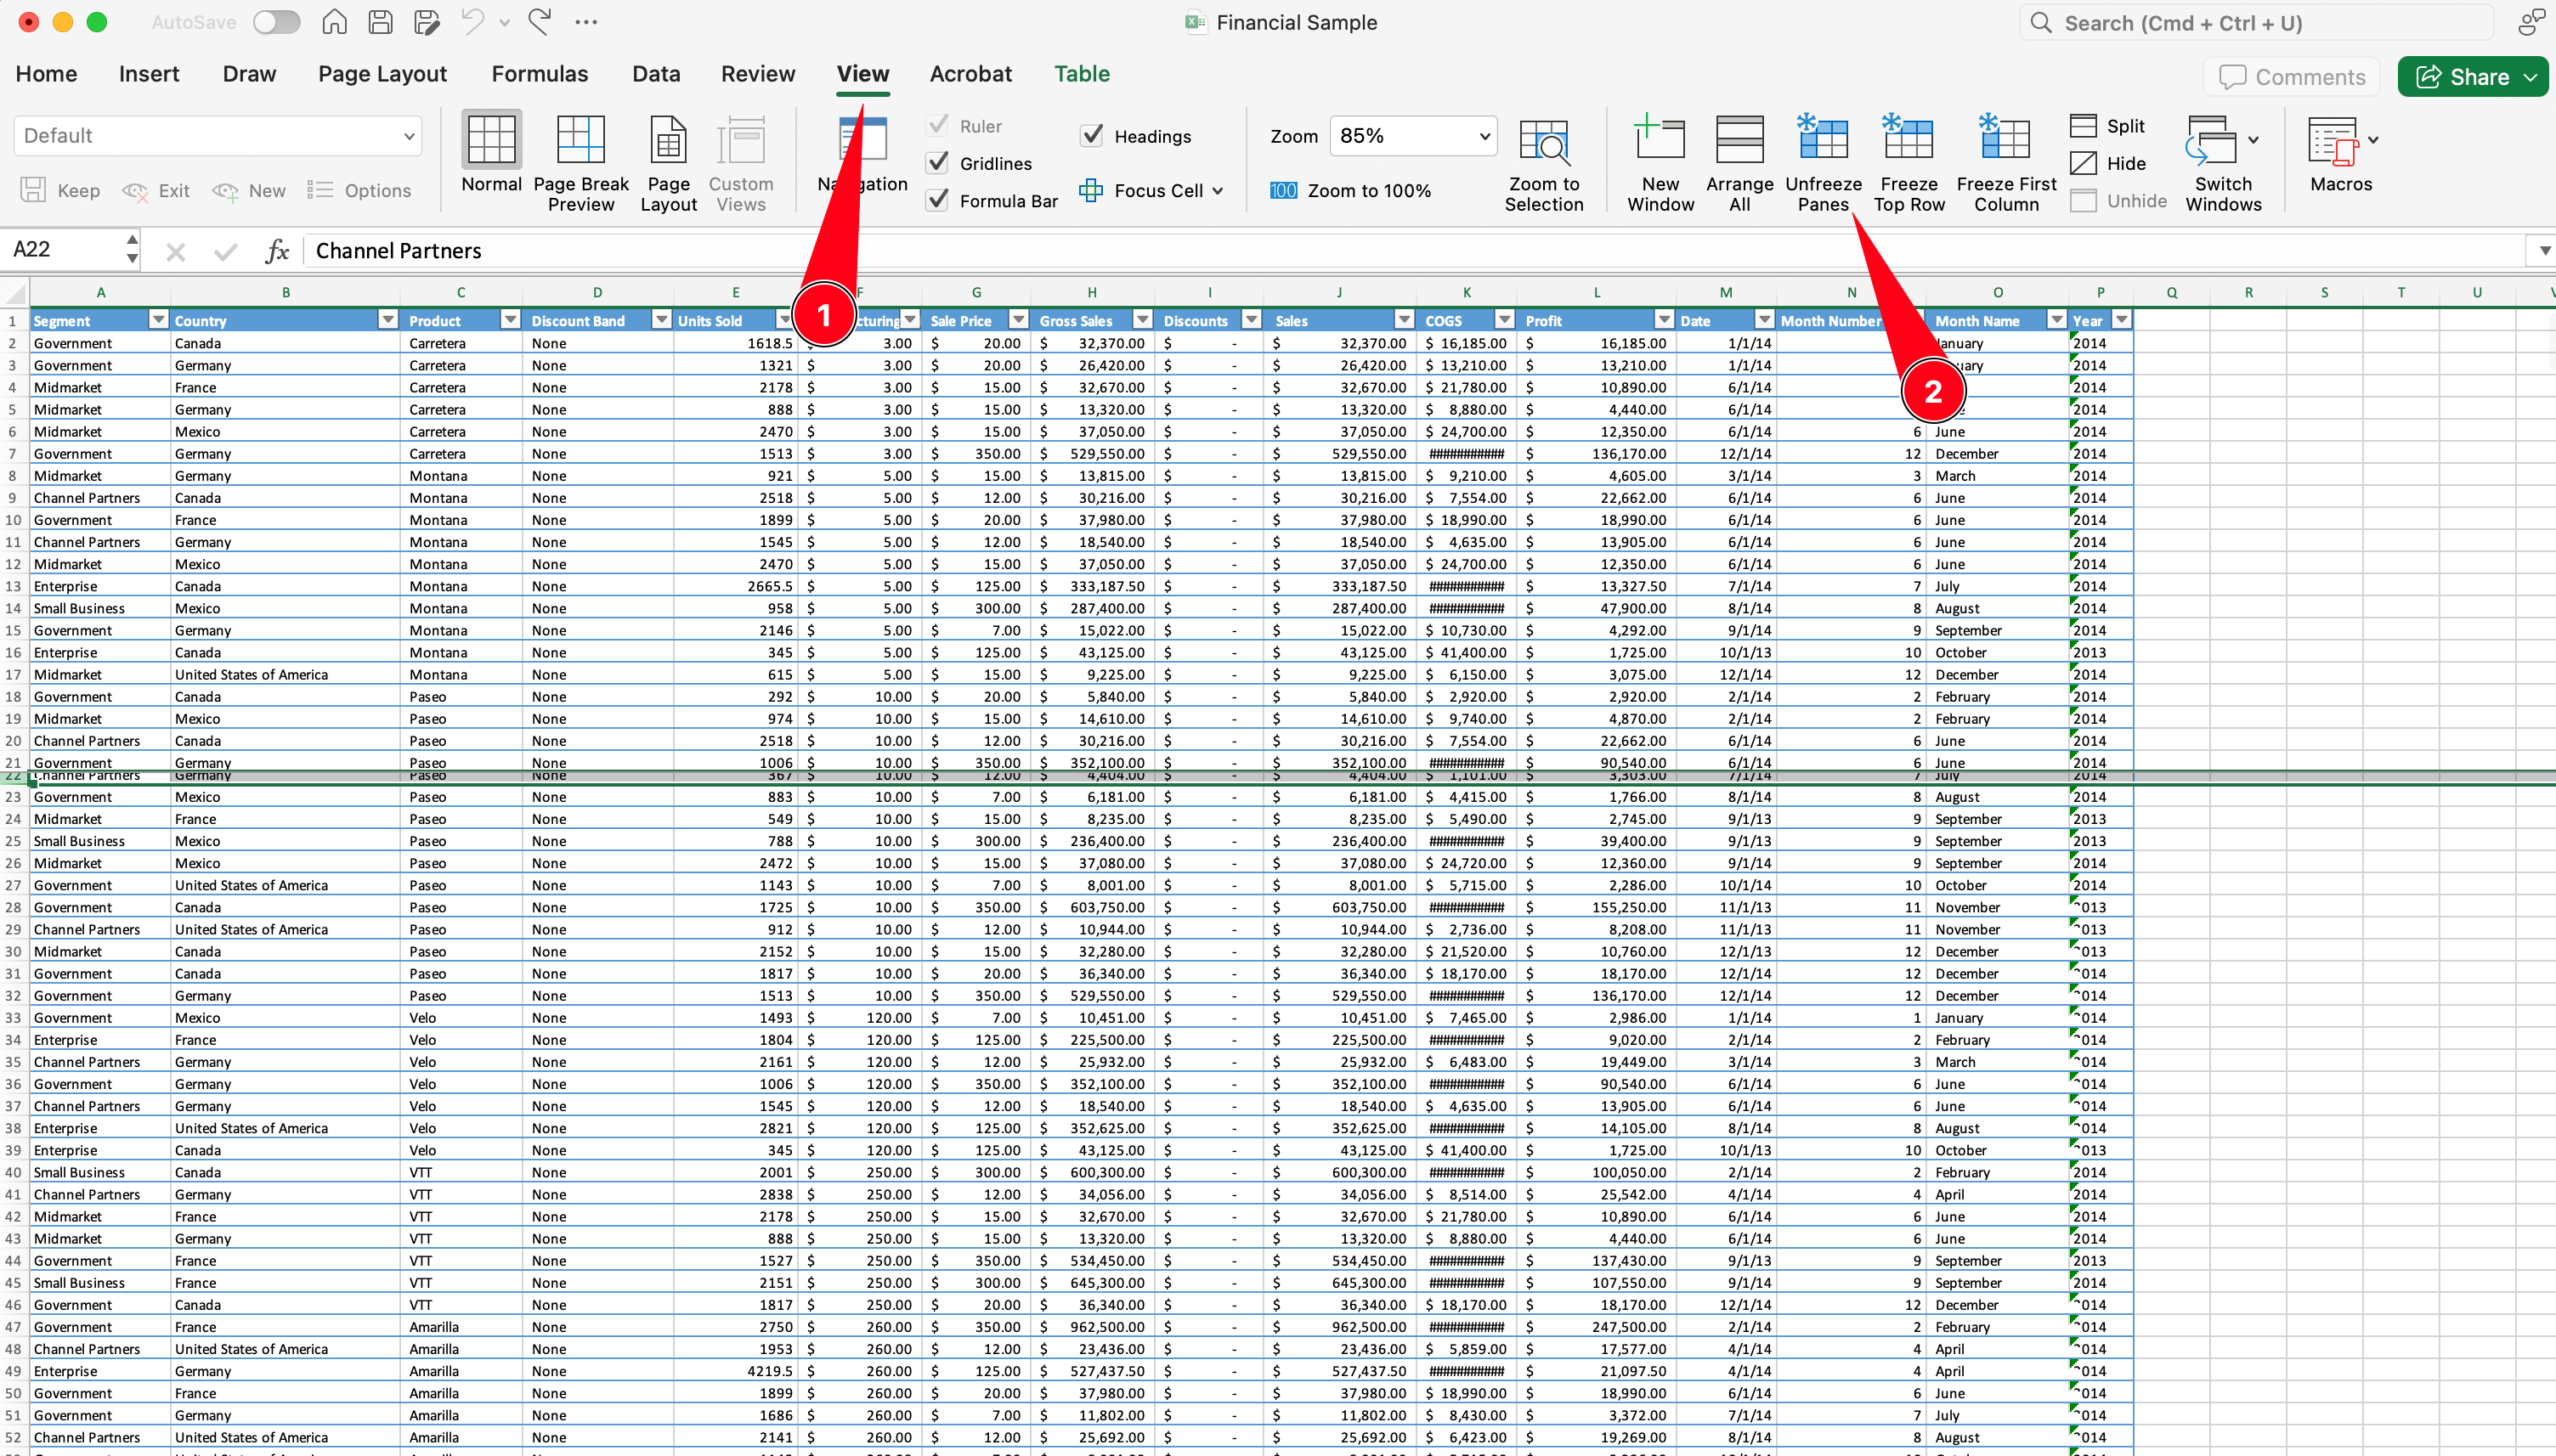Click the Search field in title bar
This screenshot has height=1456, width=2556.
2255,22
